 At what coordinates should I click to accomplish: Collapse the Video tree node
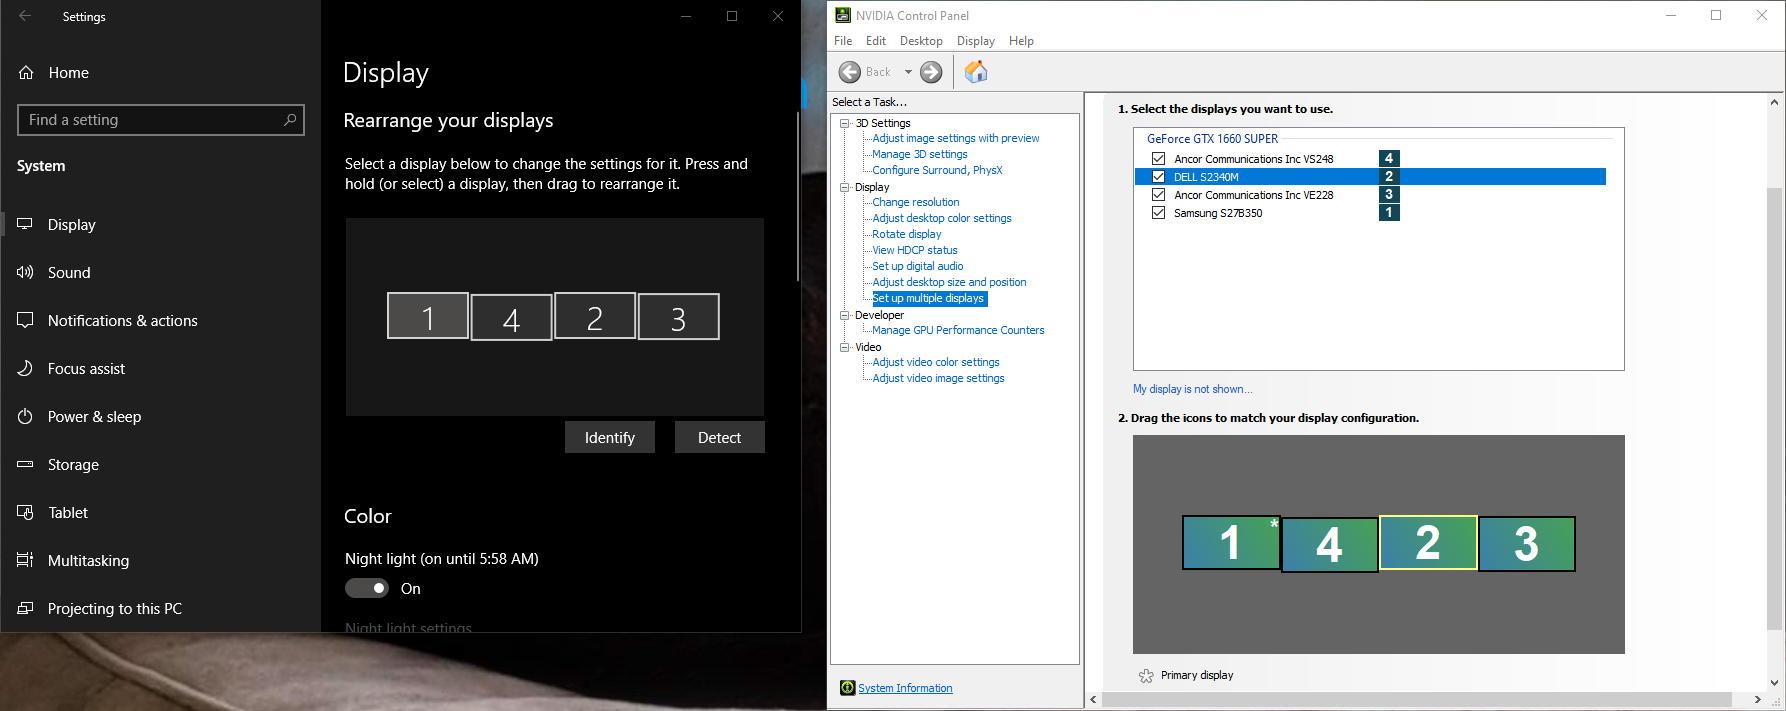[845, 347]
